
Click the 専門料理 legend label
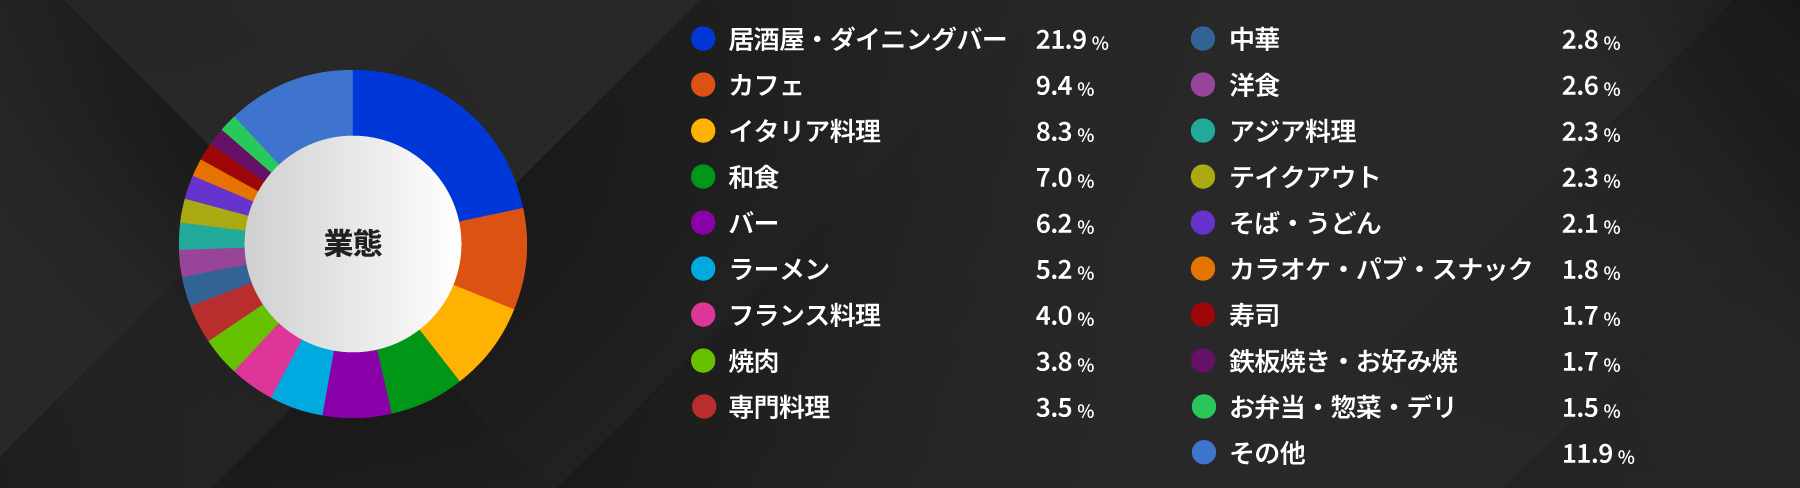pyautogui.click(x=779, y=407)
